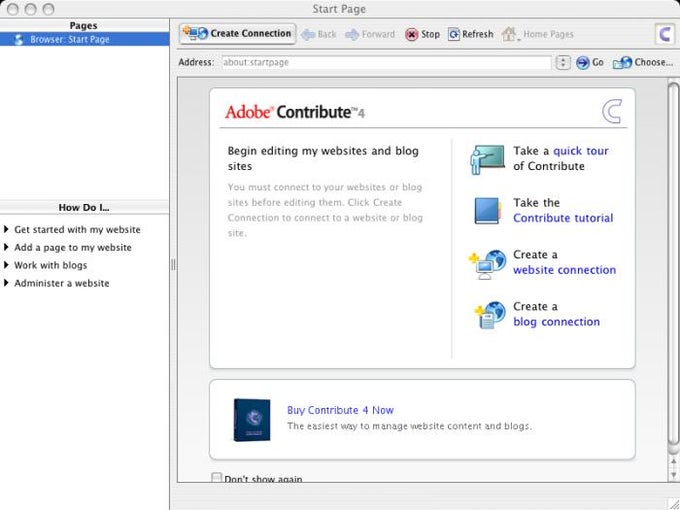
Task: Open the Contribute tutorial link
Action: pyautogui.click(x=563, y=218)
